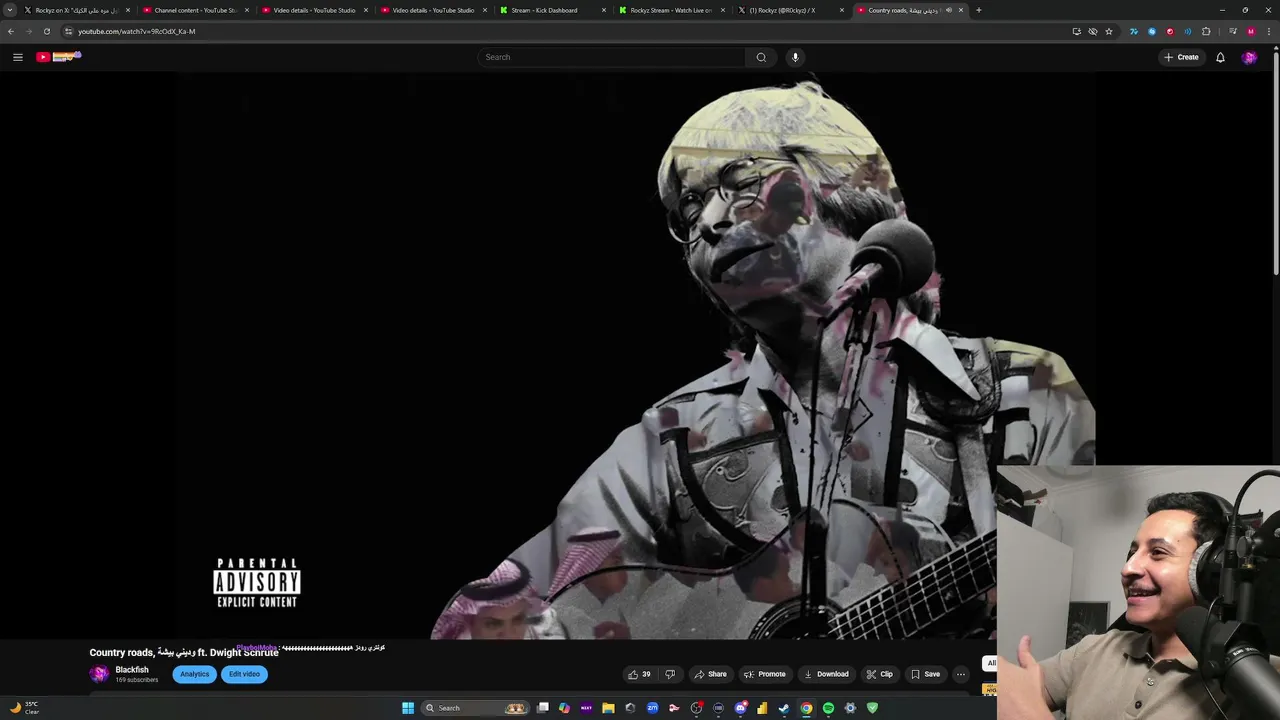Open Windows Task View icon
This screenshot has height=720, width=1280.
[542, 708]
